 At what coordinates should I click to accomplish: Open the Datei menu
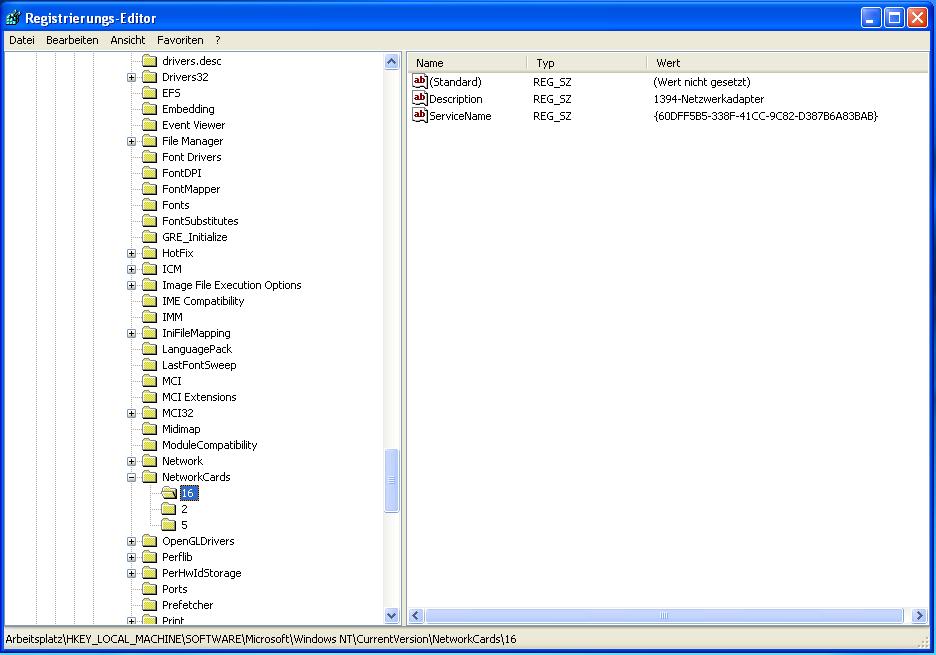click(21, 40)
